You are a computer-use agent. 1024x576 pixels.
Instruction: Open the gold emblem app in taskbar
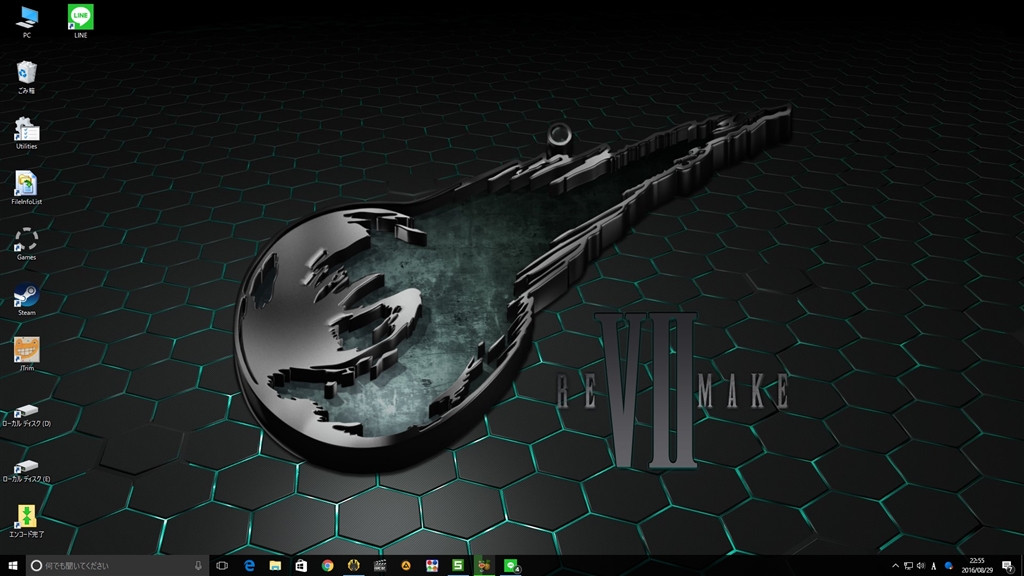[x=353, y=566]
